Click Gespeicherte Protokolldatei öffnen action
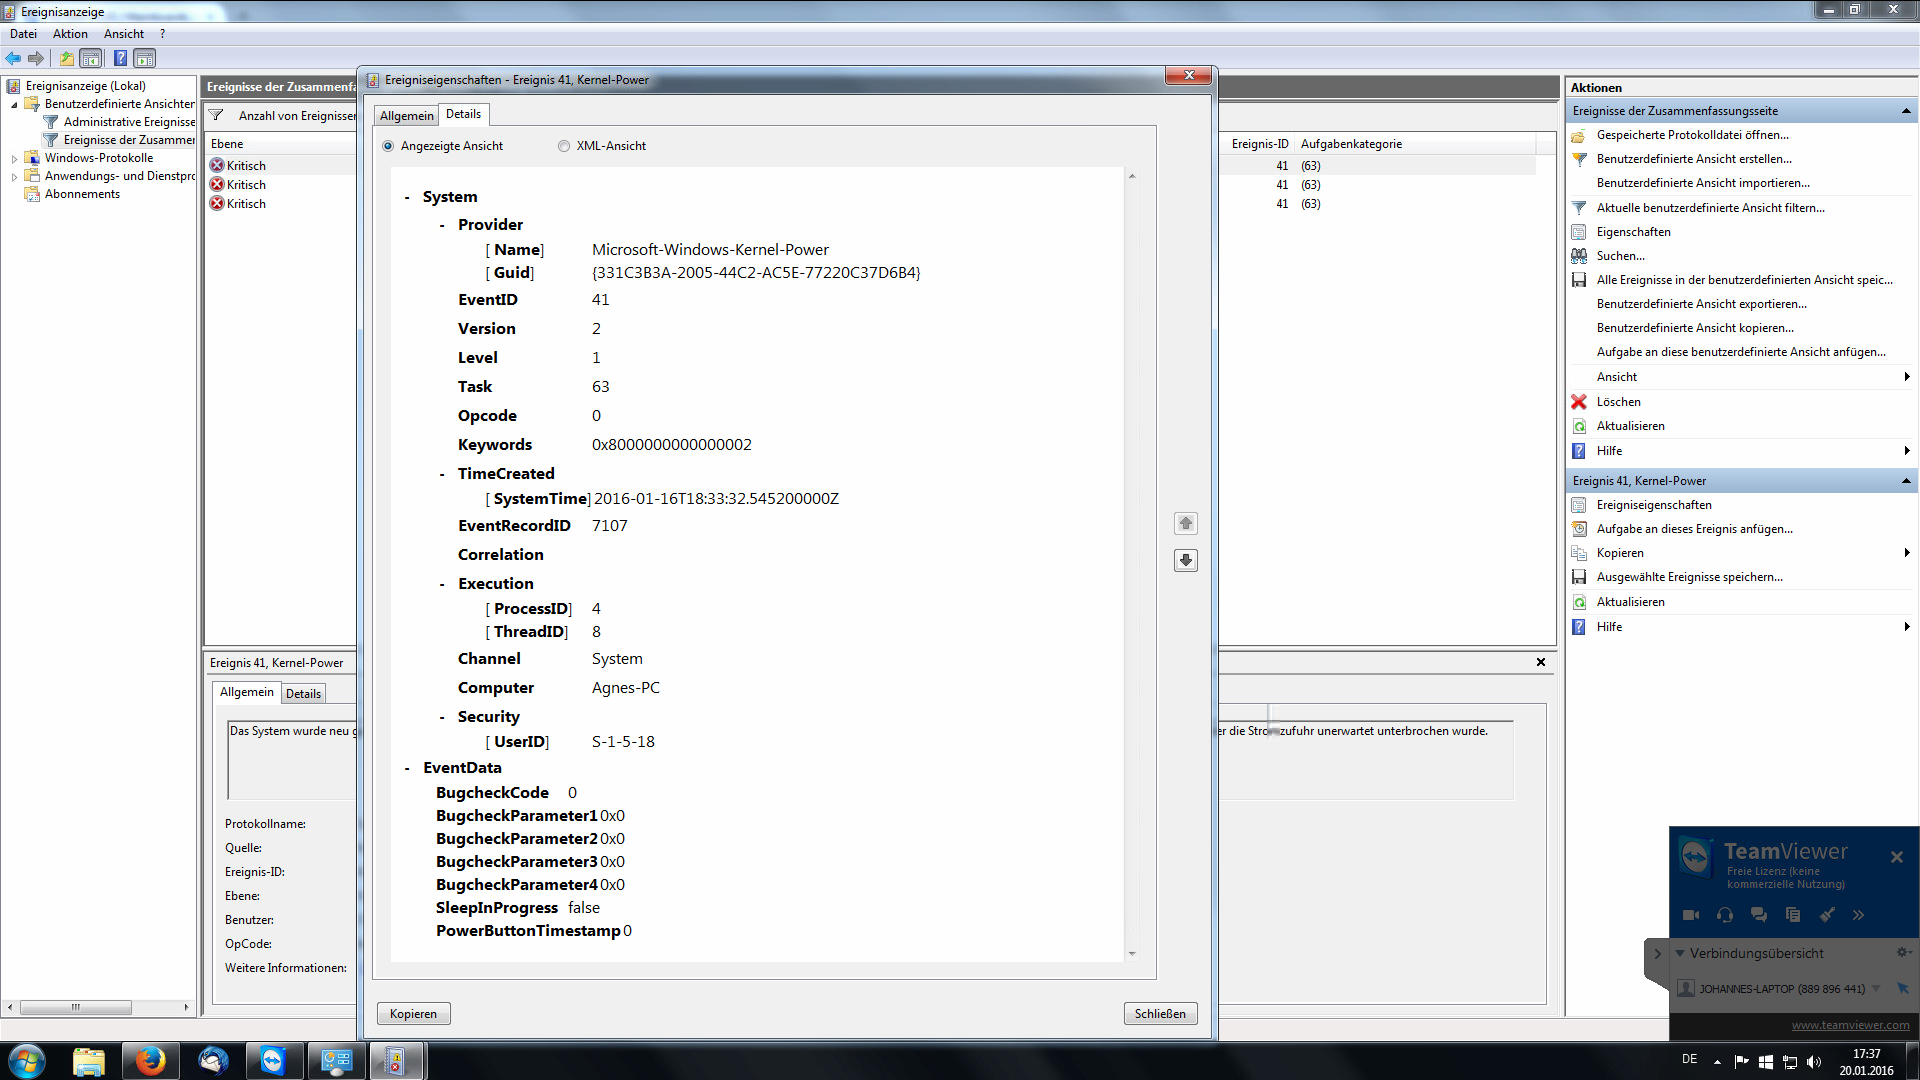1920x1080 pixels. click(x=1692, y=135)
